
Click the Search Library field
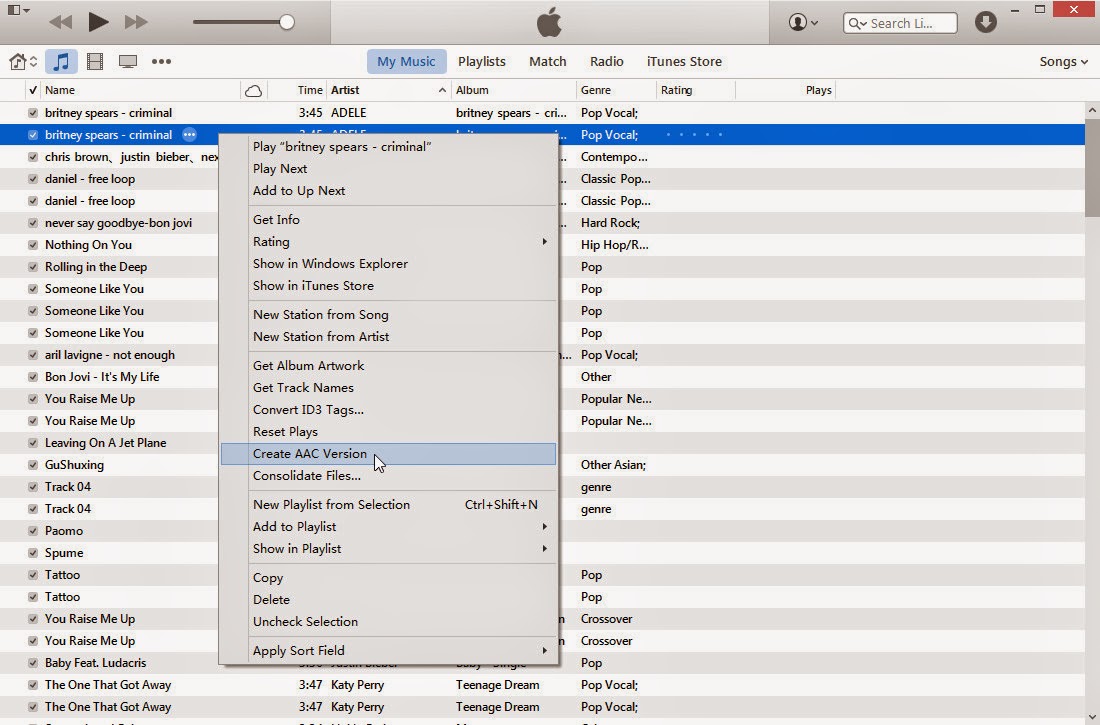[x=900, y=23]
